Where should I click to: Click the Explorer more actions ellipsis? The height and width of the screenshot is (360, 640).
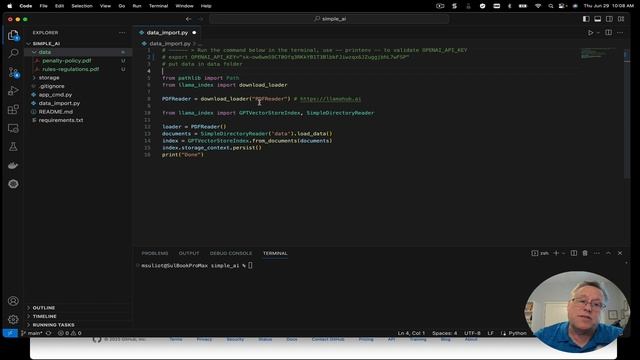[x=122, y=33]
